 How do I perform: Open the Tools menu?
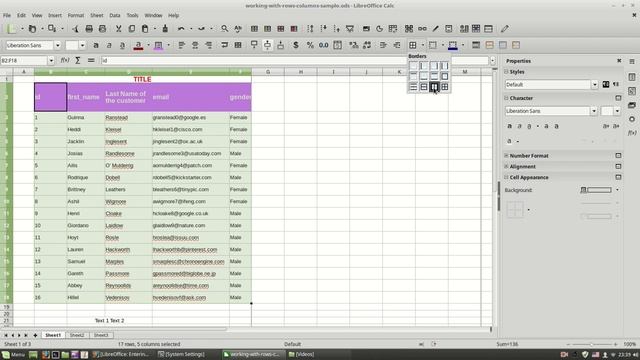[x=132, y=16]
